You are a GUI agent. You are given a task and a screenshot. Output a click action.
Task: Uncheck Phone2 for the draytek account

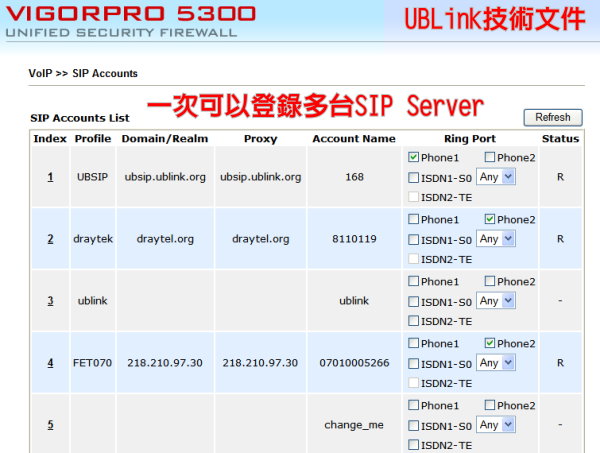[x=490, y=220]
